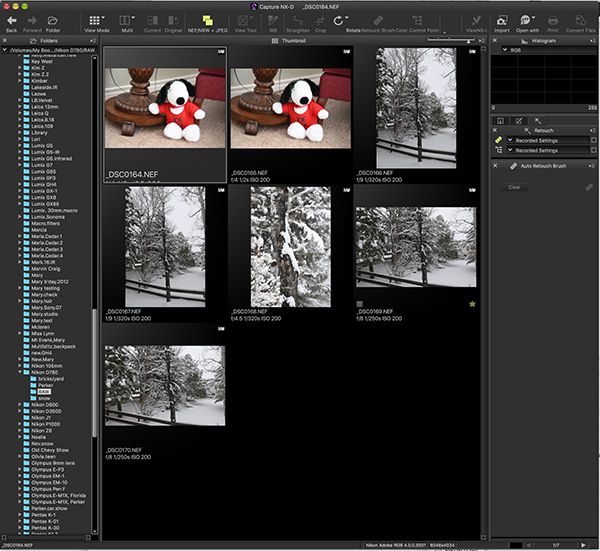Click the black color box in the status bar
The image size is (600, 551).
click(x=516, y=545)
